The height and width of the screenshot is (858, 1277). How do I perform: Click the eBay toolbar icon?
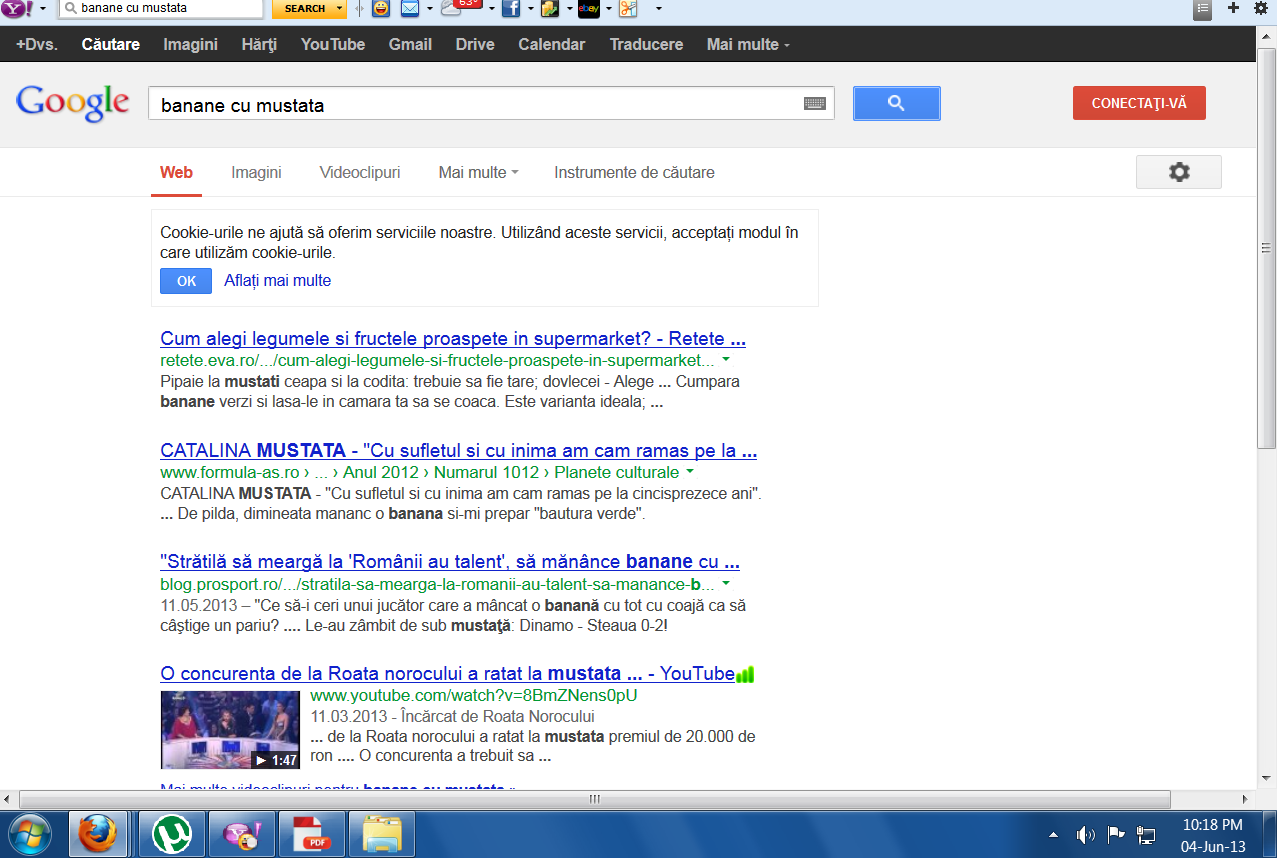[x=589, y=9]
